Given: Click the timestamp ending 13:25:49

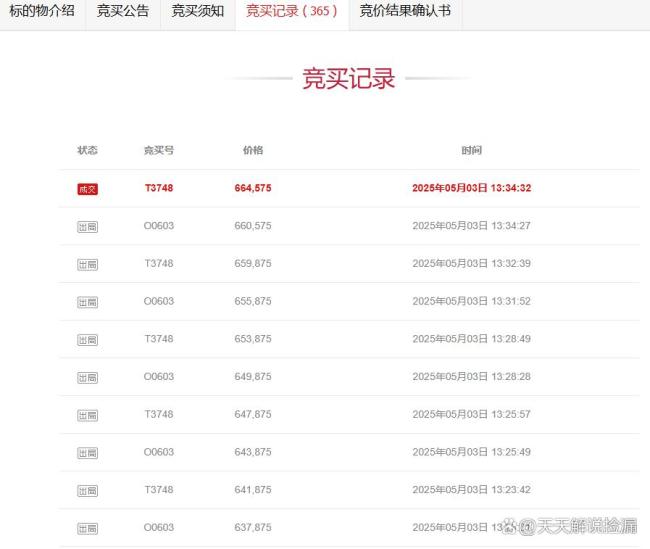Looking at the screenshot, I should click(x=472, y=452).
